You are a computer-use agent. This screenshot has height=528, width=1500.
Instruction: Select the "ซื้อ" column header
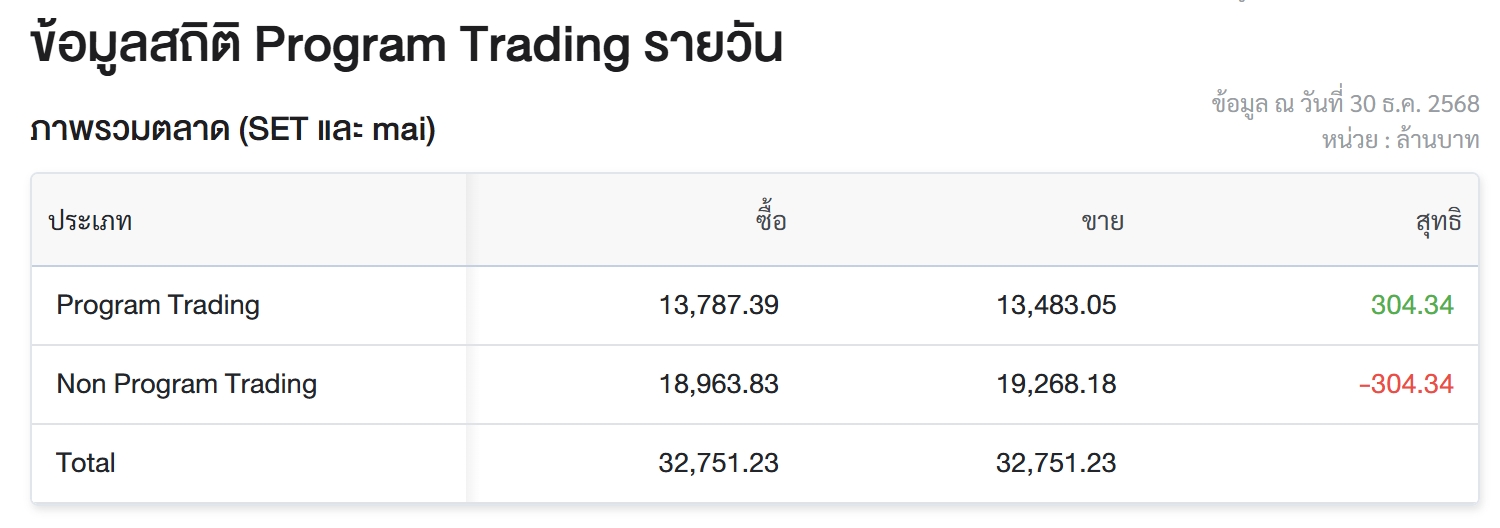pos(770,221)
